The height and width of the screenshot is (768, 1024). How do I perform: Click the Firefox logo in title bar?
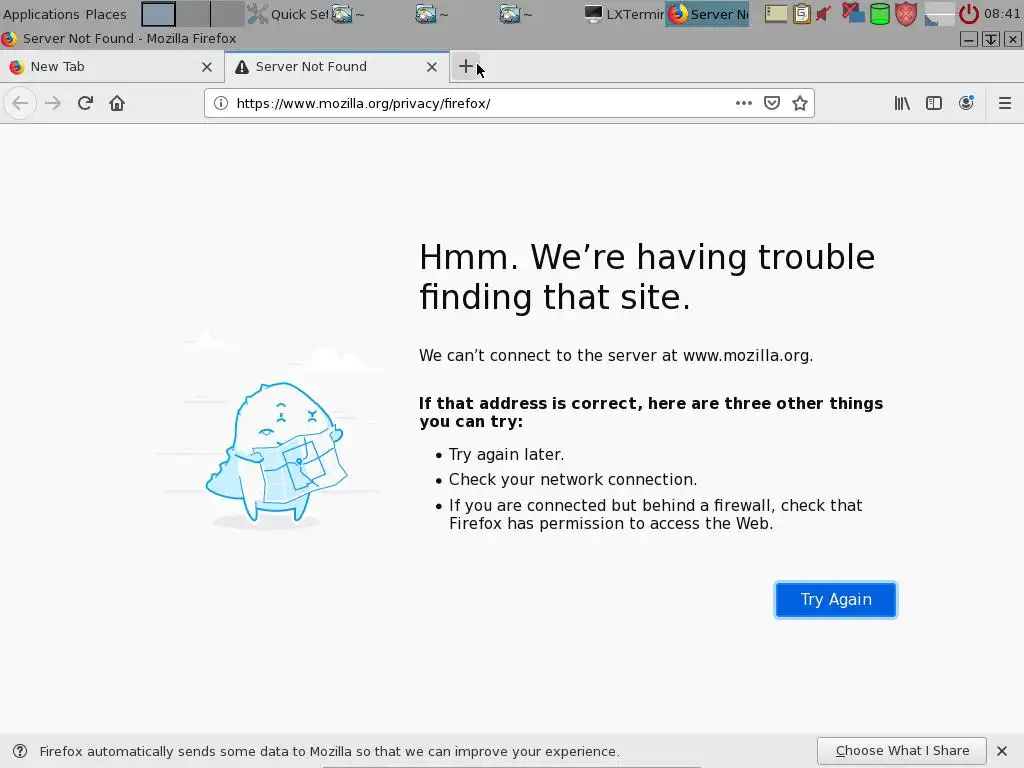[x=9, y=39]
